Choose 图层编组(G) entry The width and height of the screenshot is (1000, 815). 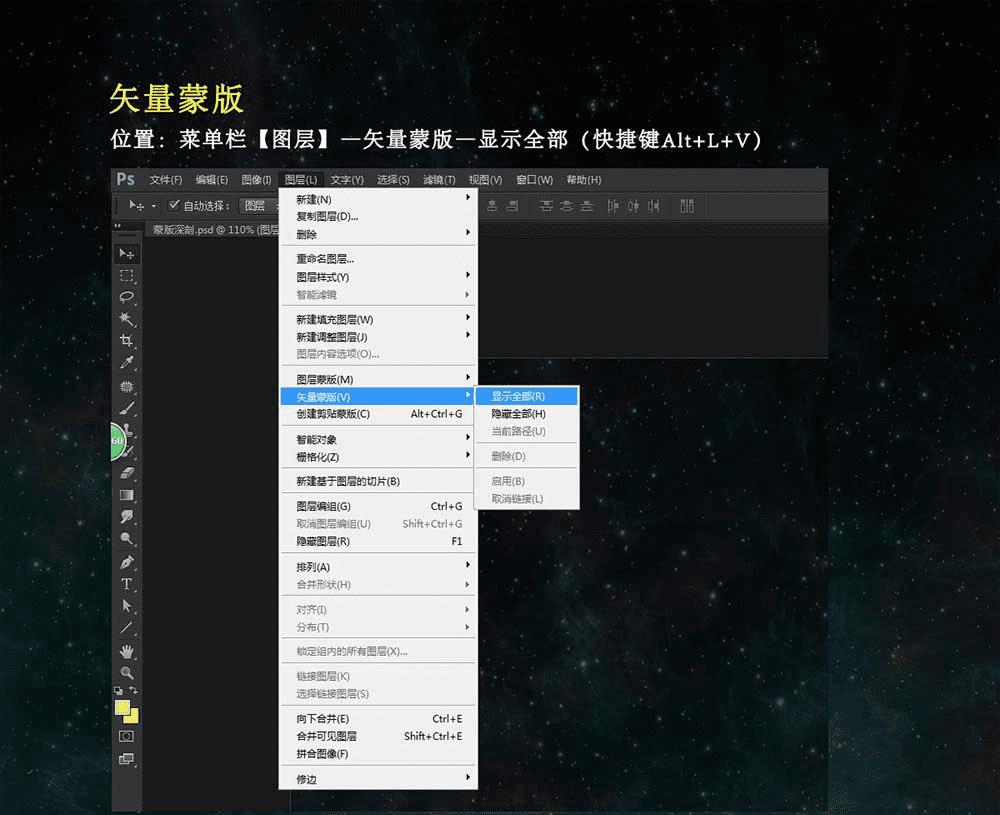[x=378, y=506]
